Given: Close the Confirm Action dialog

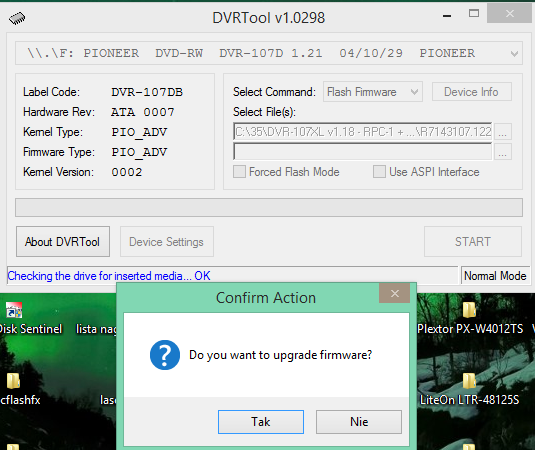Looking at the screenshot, I should point(394,293).
